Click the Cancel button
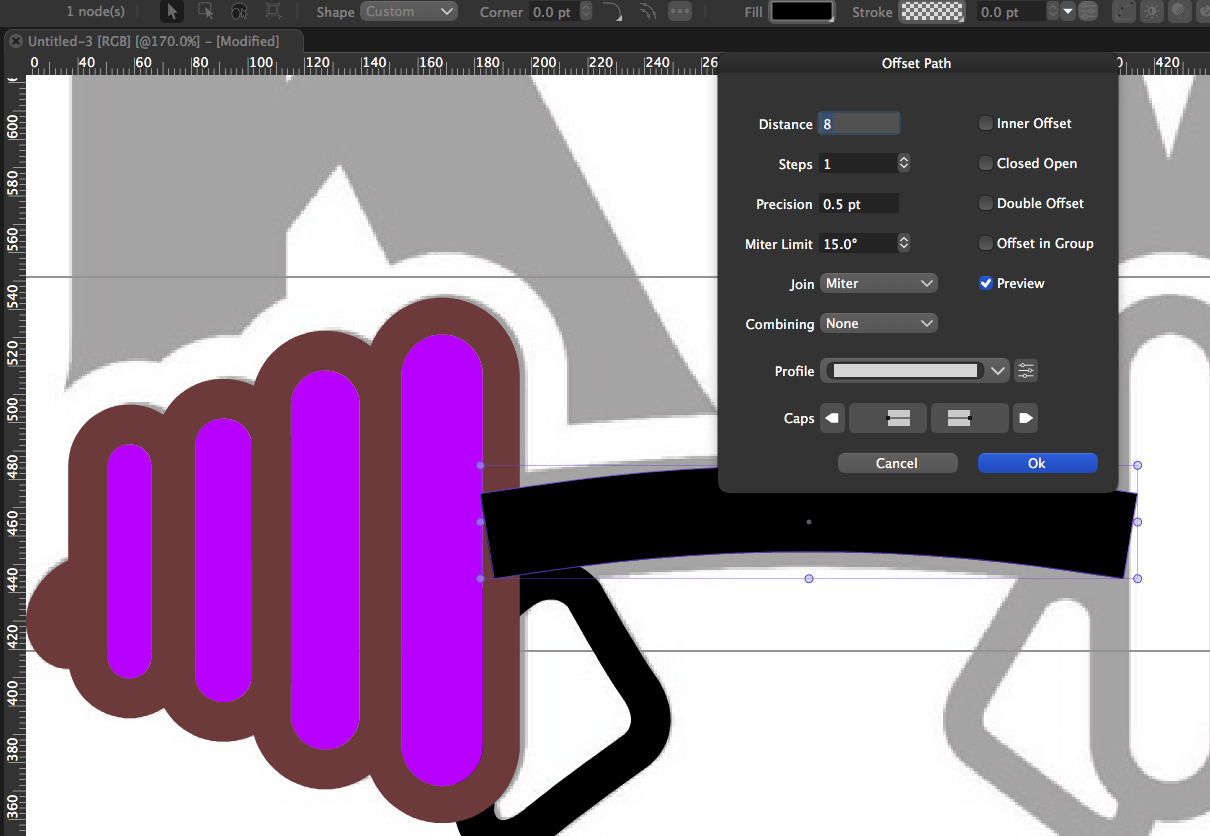Image resolution: width=1210 pixels, height=836 pixels. coord(897,463)
